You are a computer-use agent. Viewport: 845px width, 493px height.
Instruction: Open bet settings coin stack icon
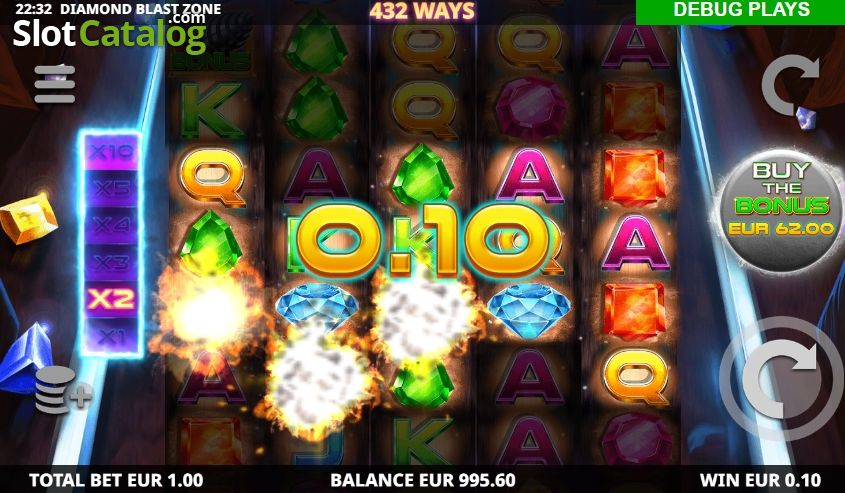[62, 390]
